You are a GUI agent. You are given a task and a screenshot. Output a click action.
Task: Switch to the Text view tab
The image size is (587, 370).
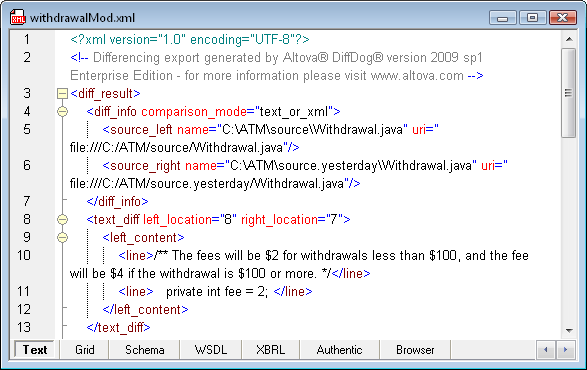[x=35, y=350]
